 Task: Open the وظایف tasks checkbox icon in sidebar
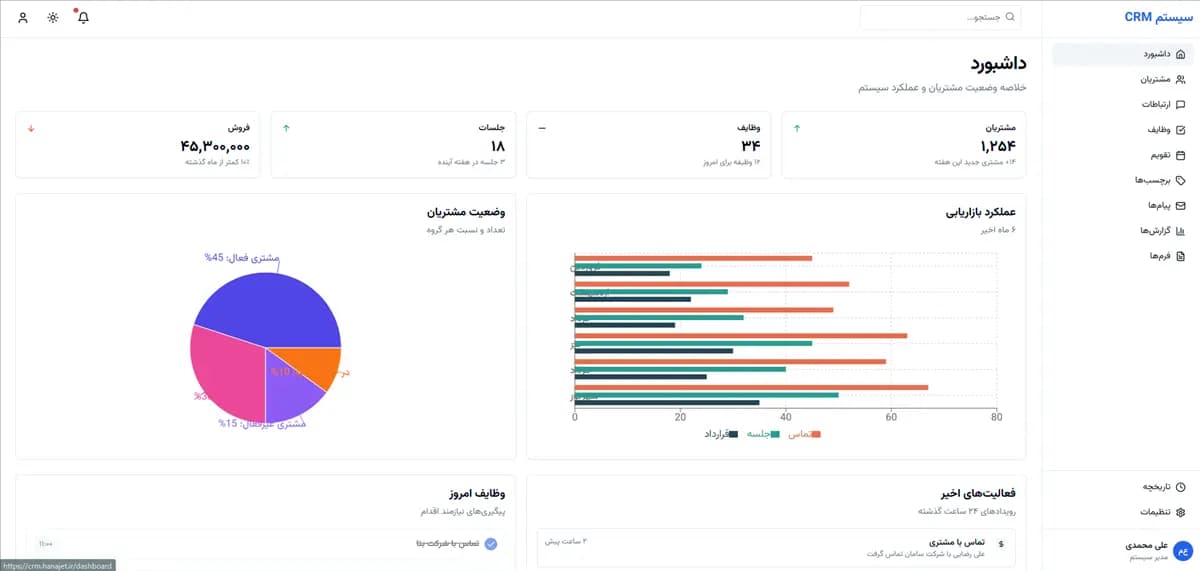point(1180,130)
